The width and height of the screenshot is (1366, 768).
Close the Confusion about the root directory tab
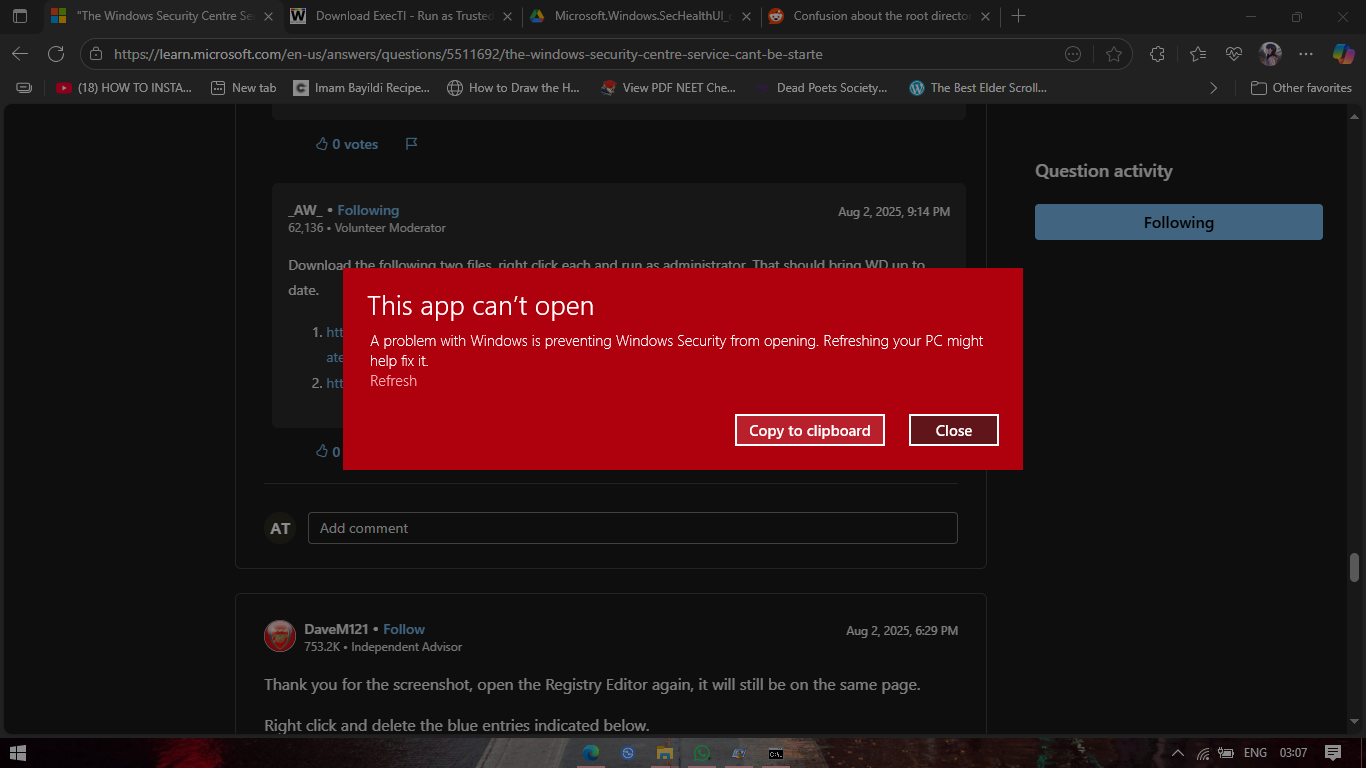click(x=984, y=16)
